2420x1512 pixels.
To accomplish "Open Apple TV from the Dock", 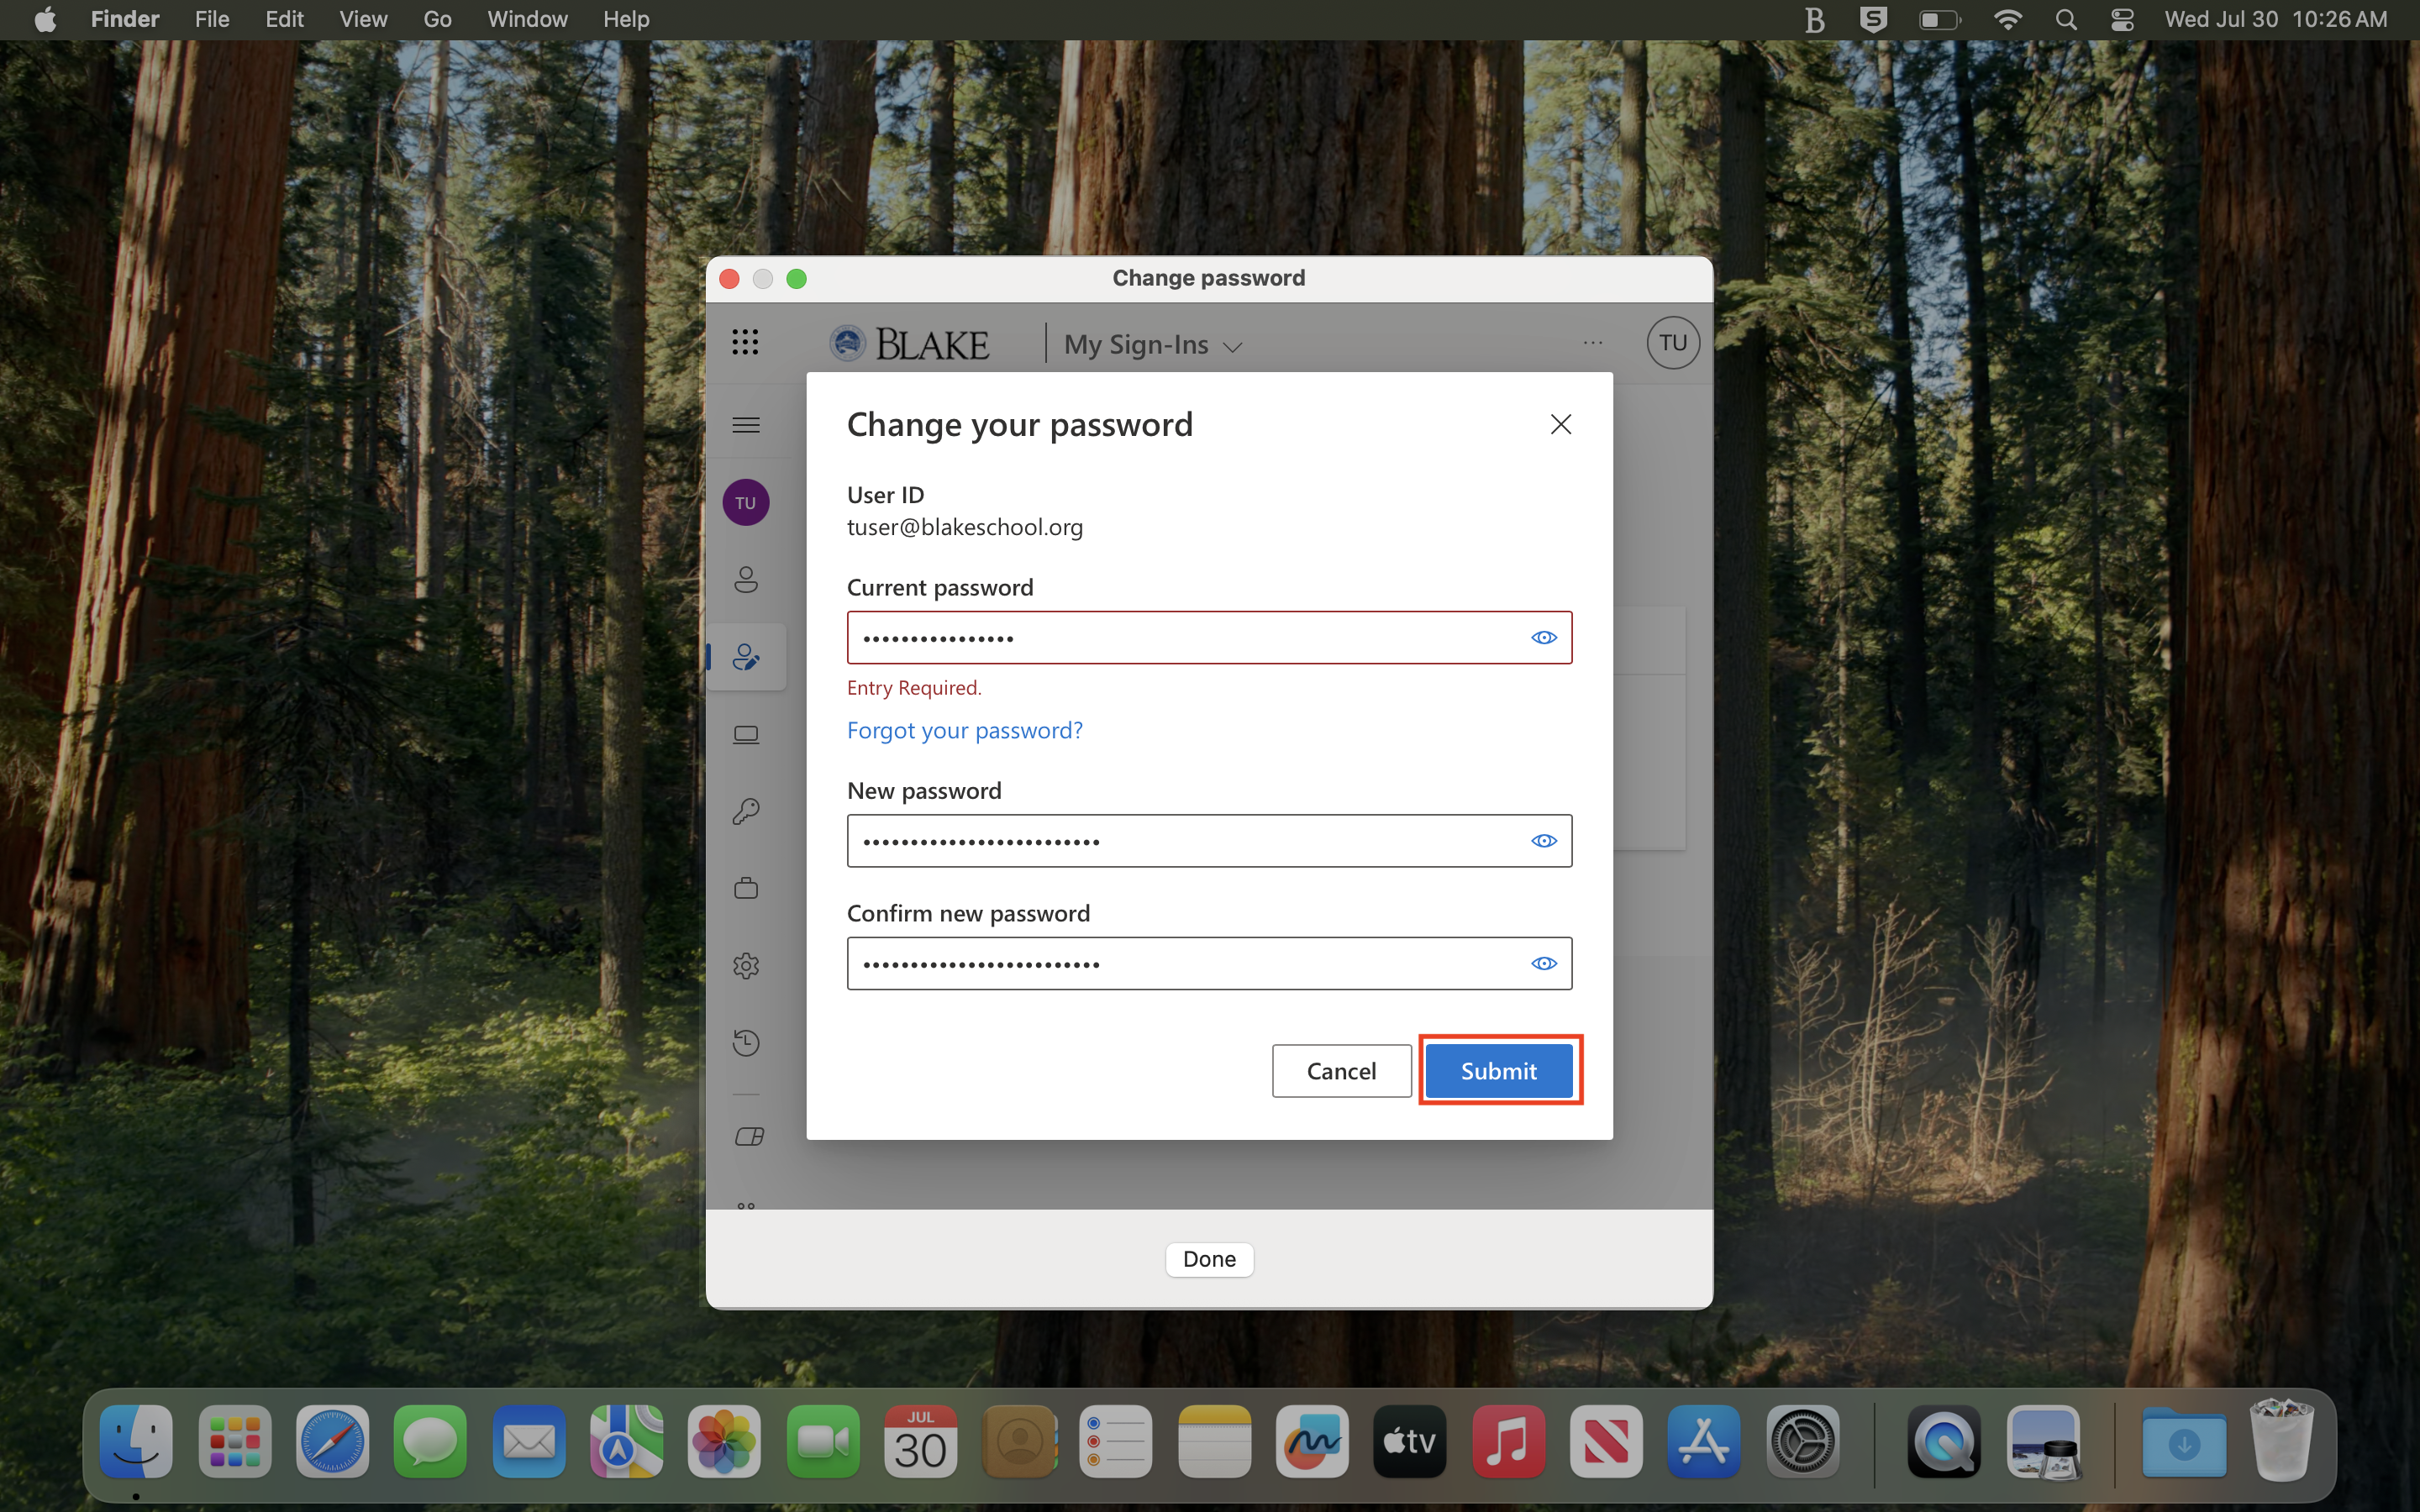I will (1410, 1441).
